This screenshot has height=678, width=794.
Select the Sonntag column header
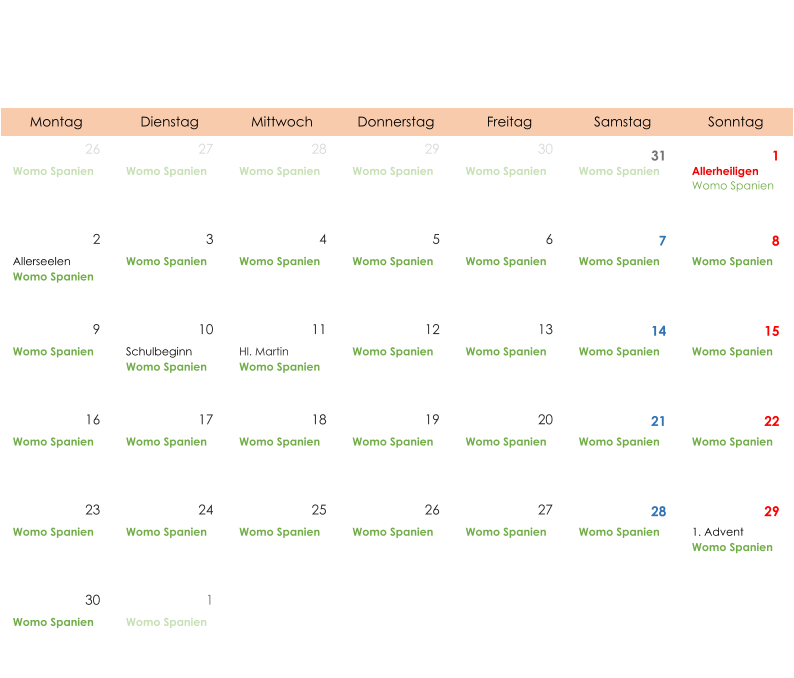tap(735, 122)
